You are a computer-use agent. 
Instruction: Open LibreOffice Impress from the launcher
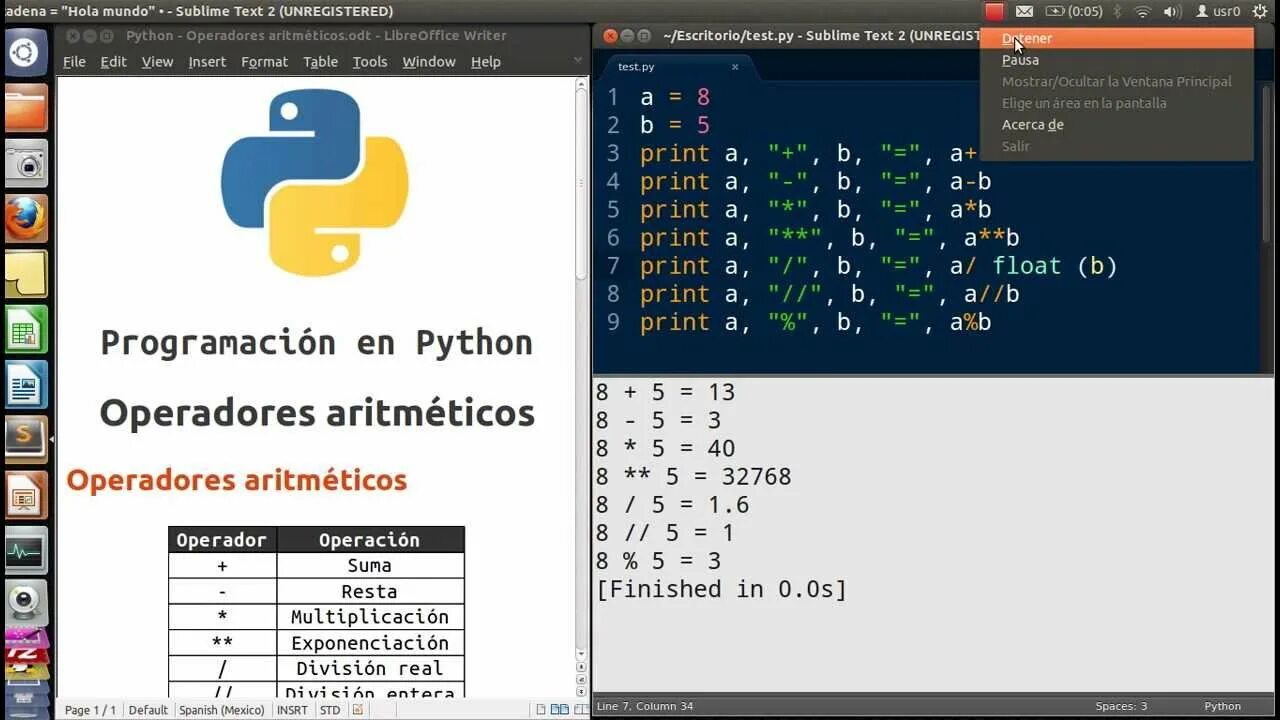(26, 495)
